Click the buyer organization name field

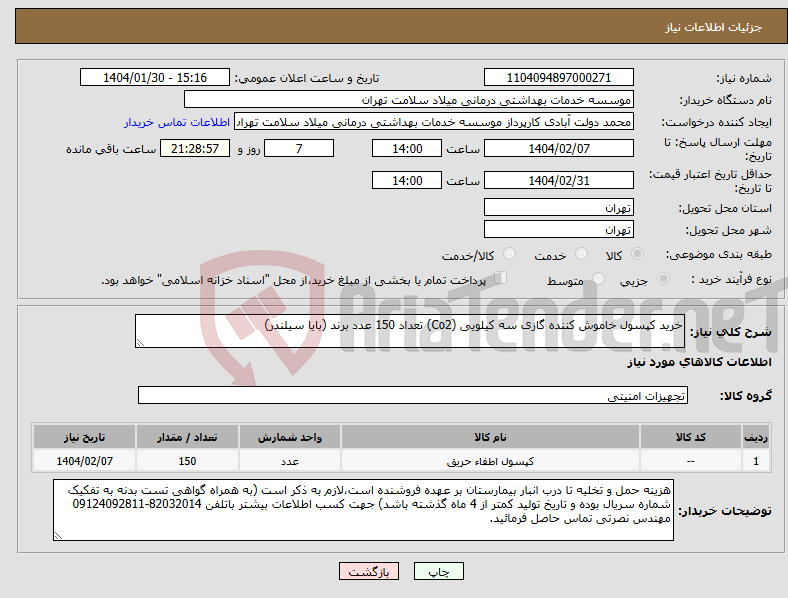[x=409, y=99]
